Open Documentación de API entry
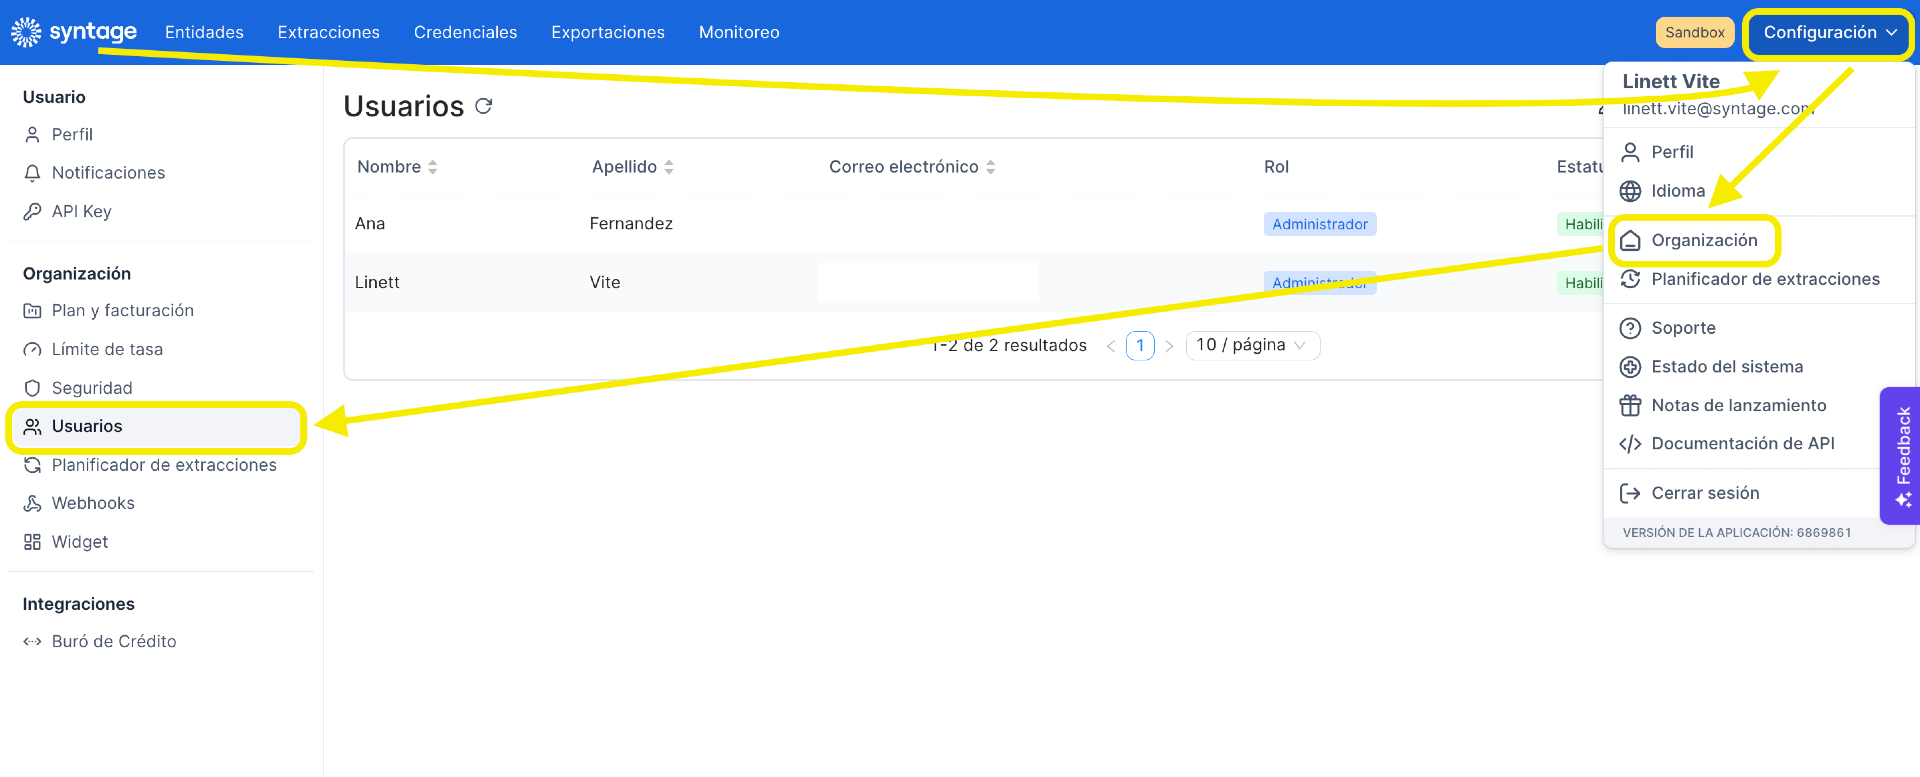This screenshot has width=1920, height=777. pyautogui.click(x=1743, y=444)
